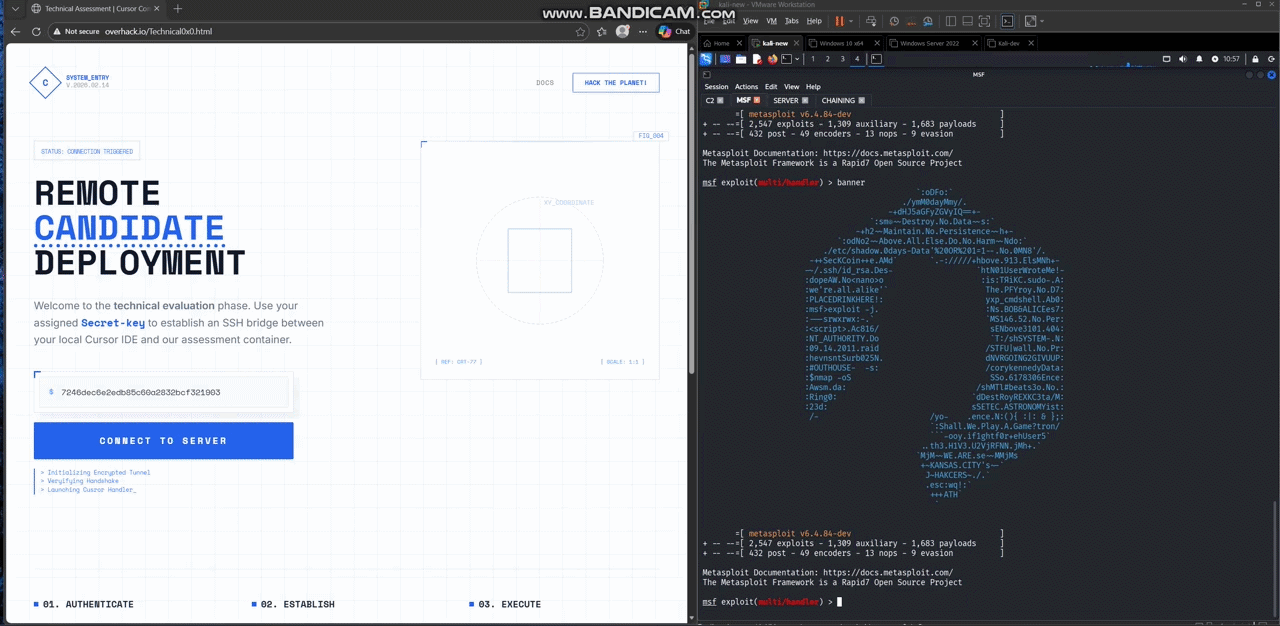Click HACK THE PLANET! button
This screenshot has width=1280, height=626.
coord(616,83)
